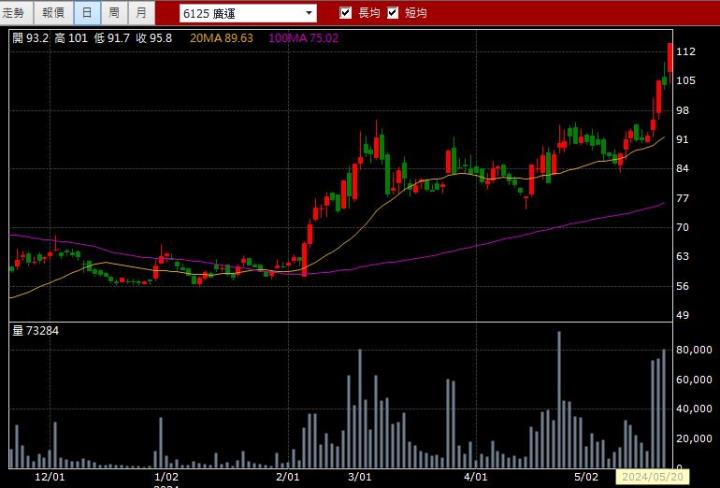The width and height of the screenshot is (720, 488).
Task: Expand the stock symbol dropdown arrow
Action: pyautogui.click(x=308, y=13)
